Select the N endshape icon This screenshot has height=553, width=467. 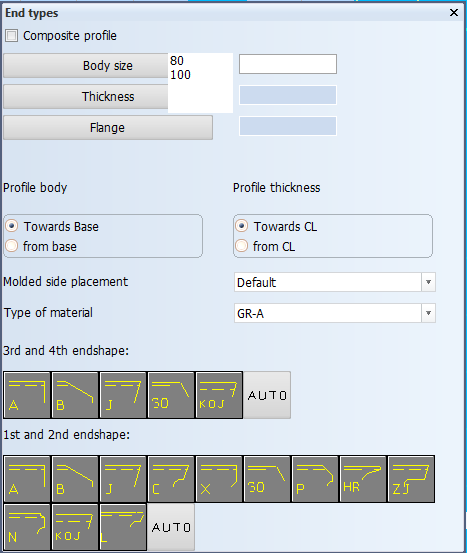pos(27,527)
